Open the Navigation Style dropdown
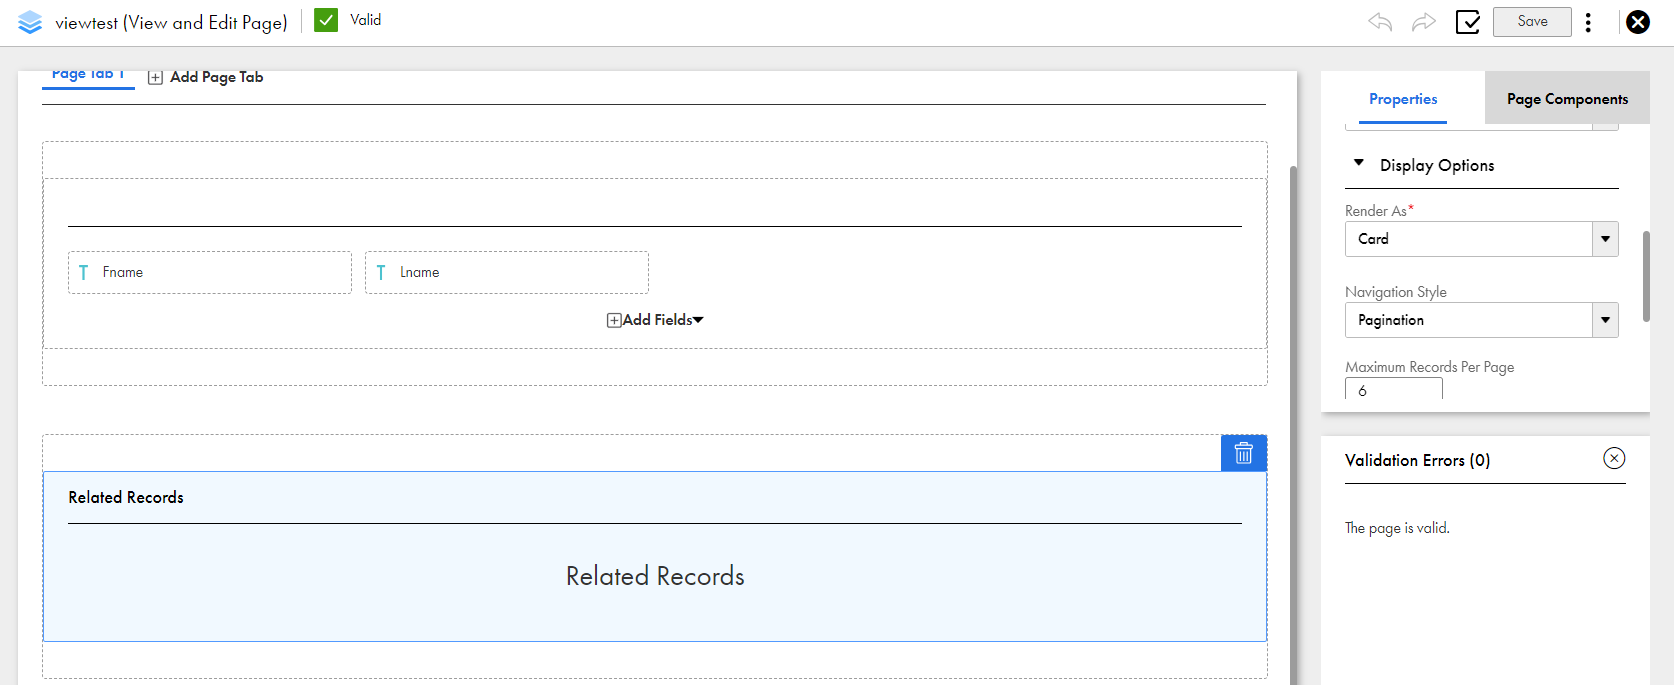The image size is (1674, 685). [1481, 320]
